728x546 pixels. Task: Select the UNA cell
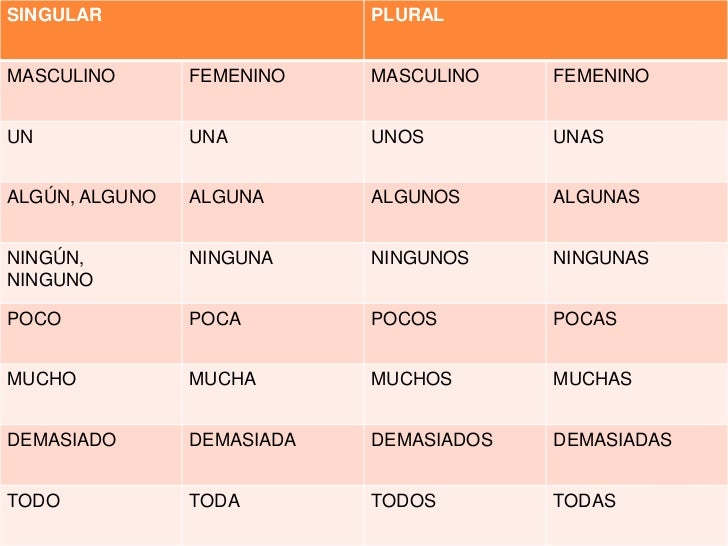point(273,151)
